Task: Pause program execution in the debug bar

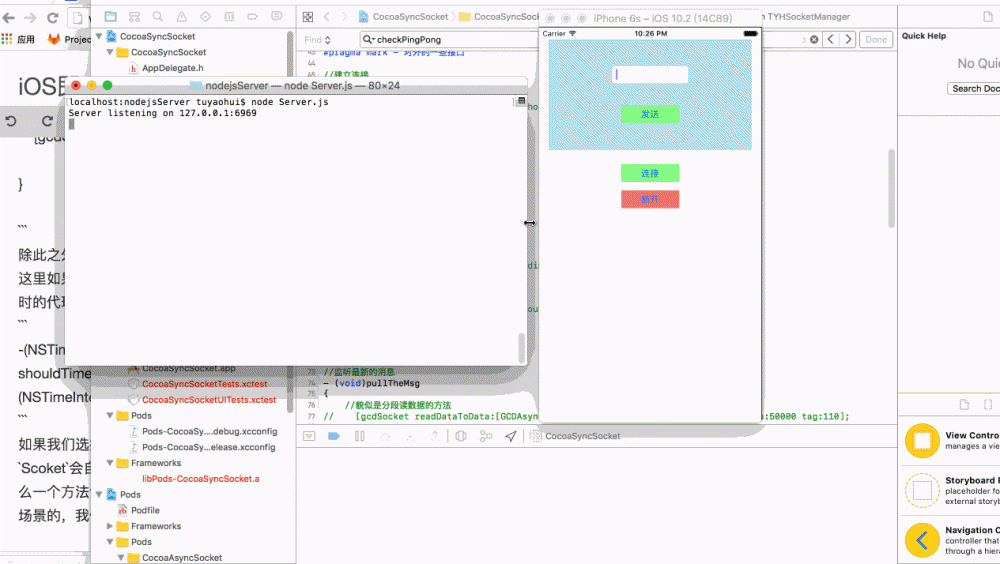Action: coord(360,436)
